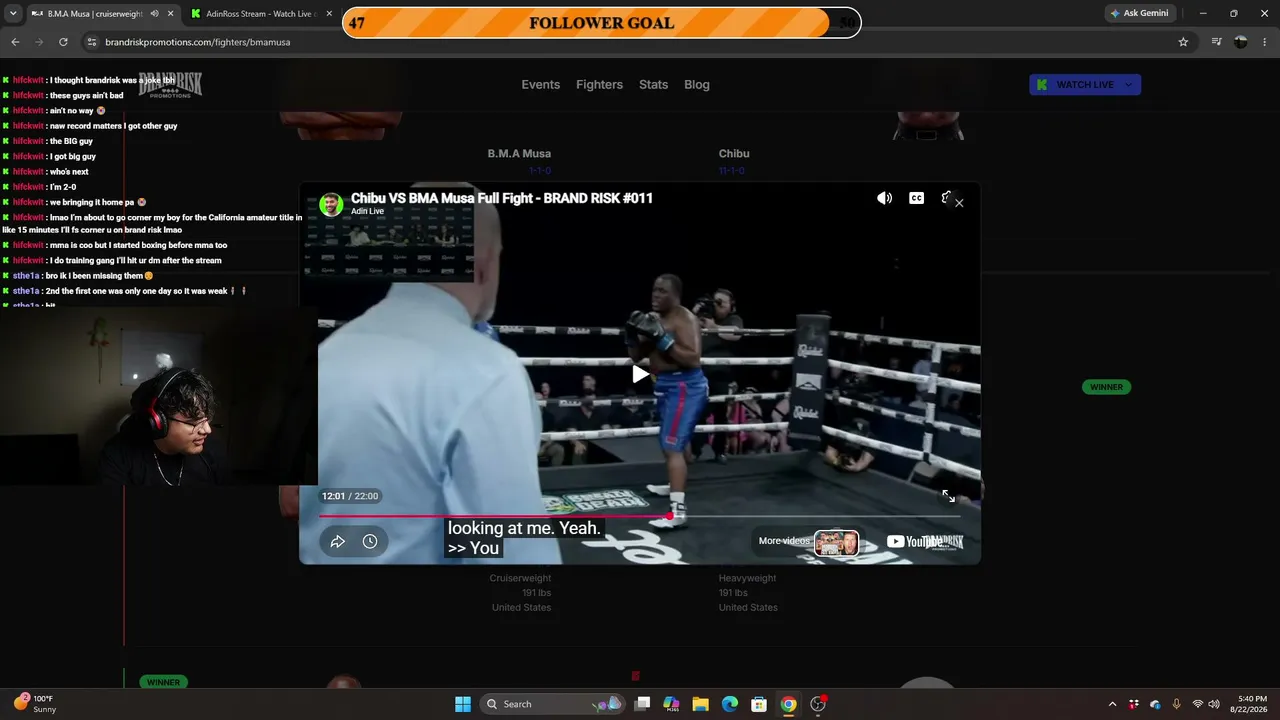This screenshot has width=1280, height=720.
Task: Click the taskbar Search box
Action: (554, 704)
